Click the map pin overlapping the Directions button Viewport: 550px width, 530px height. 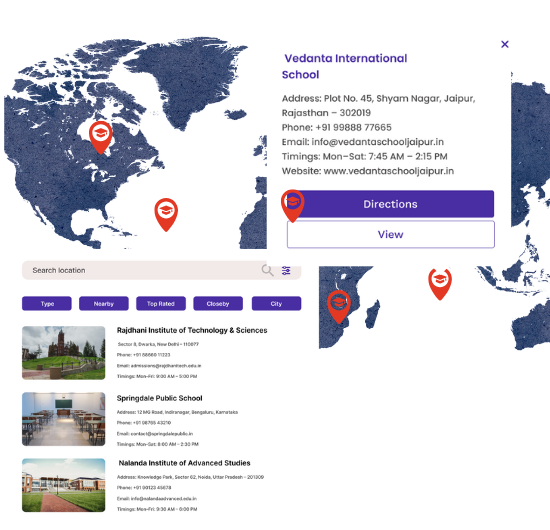pos(293,206)
